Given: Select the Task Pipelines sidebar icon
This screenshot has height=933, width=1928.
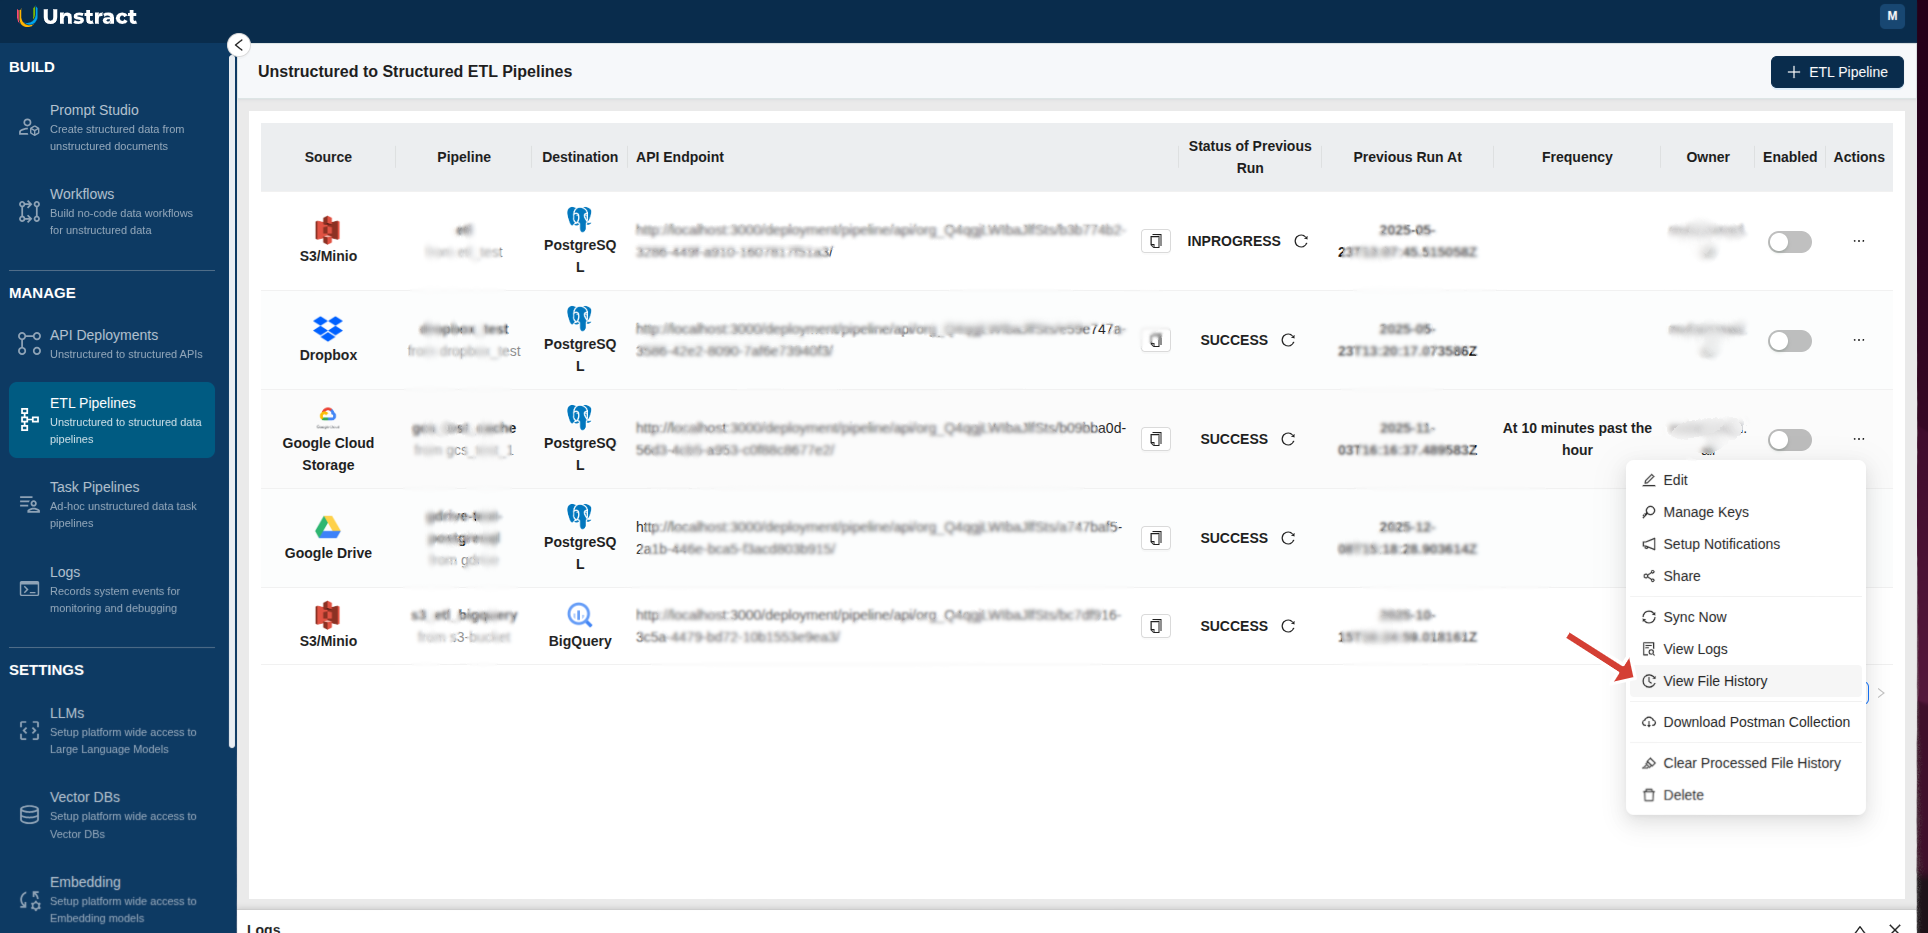Looking at the screenshot, I should point(28,504).
